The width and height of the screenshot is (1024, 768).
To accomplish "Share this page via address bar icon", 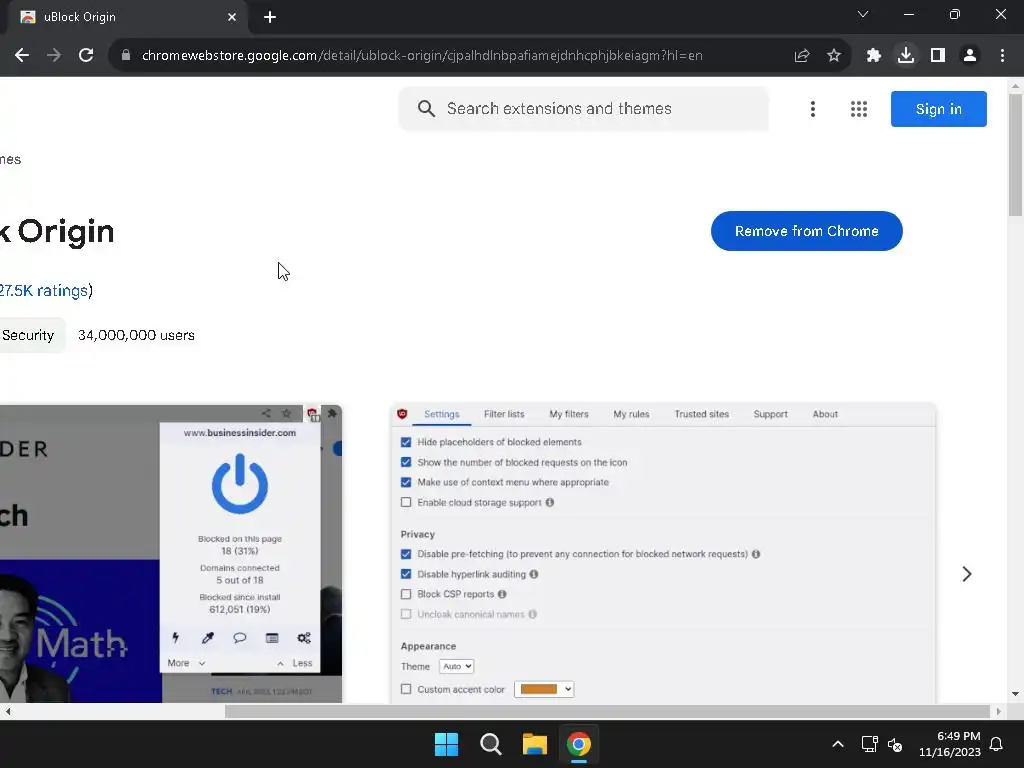I will pos(802,56).
